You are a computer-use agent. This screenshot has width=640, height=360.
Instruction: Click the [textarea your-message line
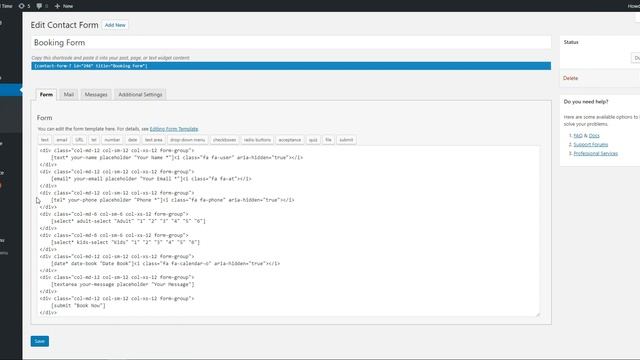(x=122, y=284)
